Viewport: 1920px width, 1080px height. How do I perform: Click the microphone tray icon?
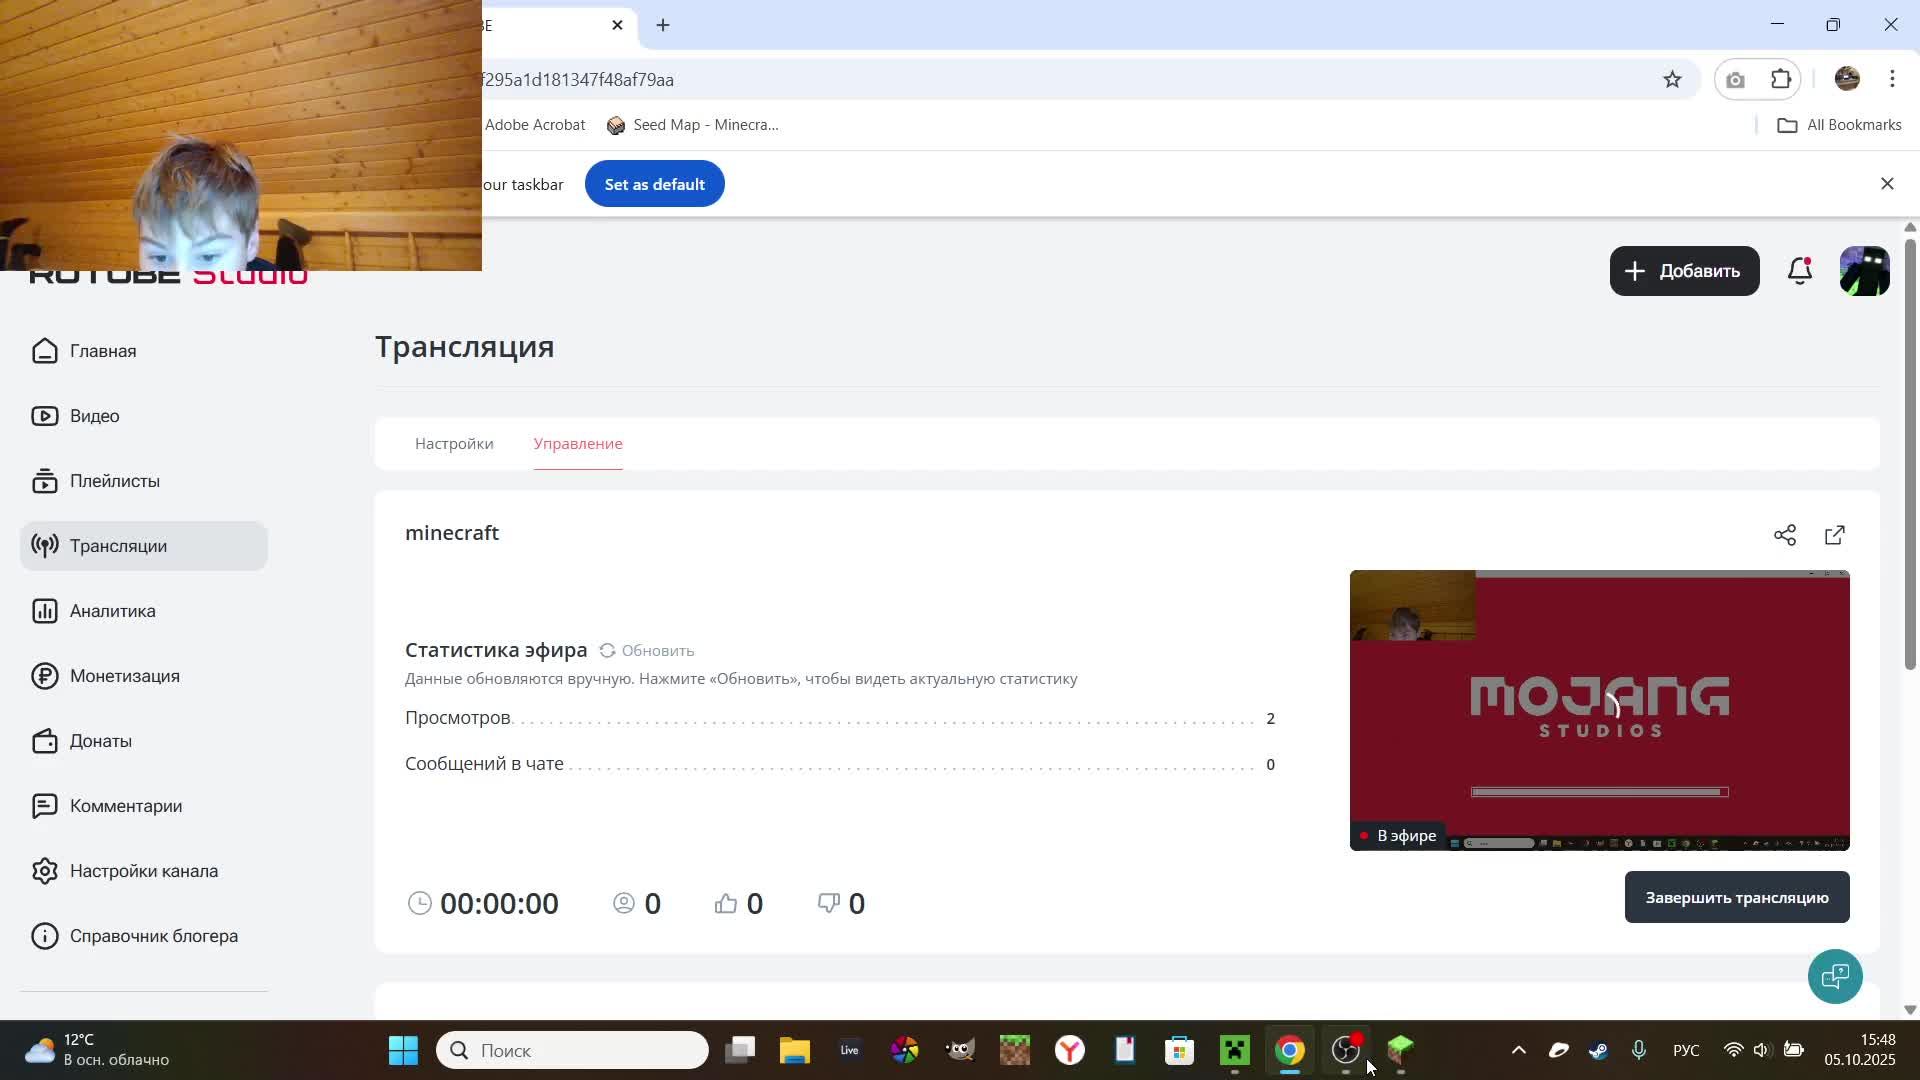(x=1638, y=1050)
